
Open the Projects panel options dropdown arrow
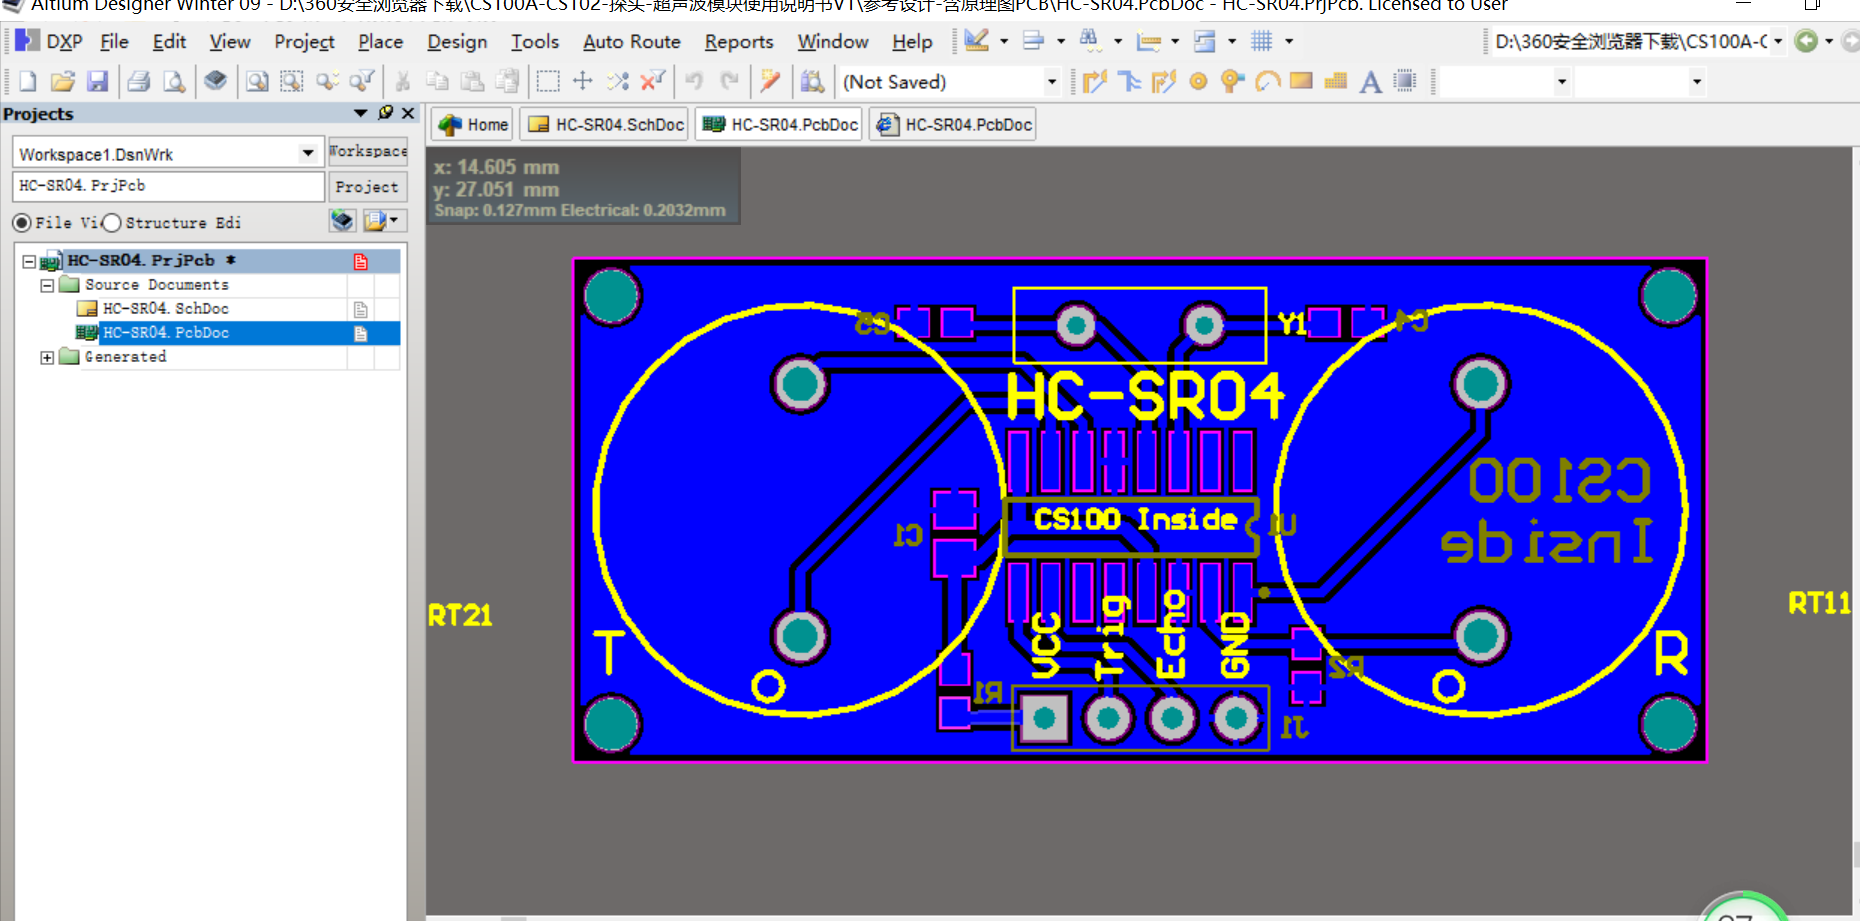[361, 113]
